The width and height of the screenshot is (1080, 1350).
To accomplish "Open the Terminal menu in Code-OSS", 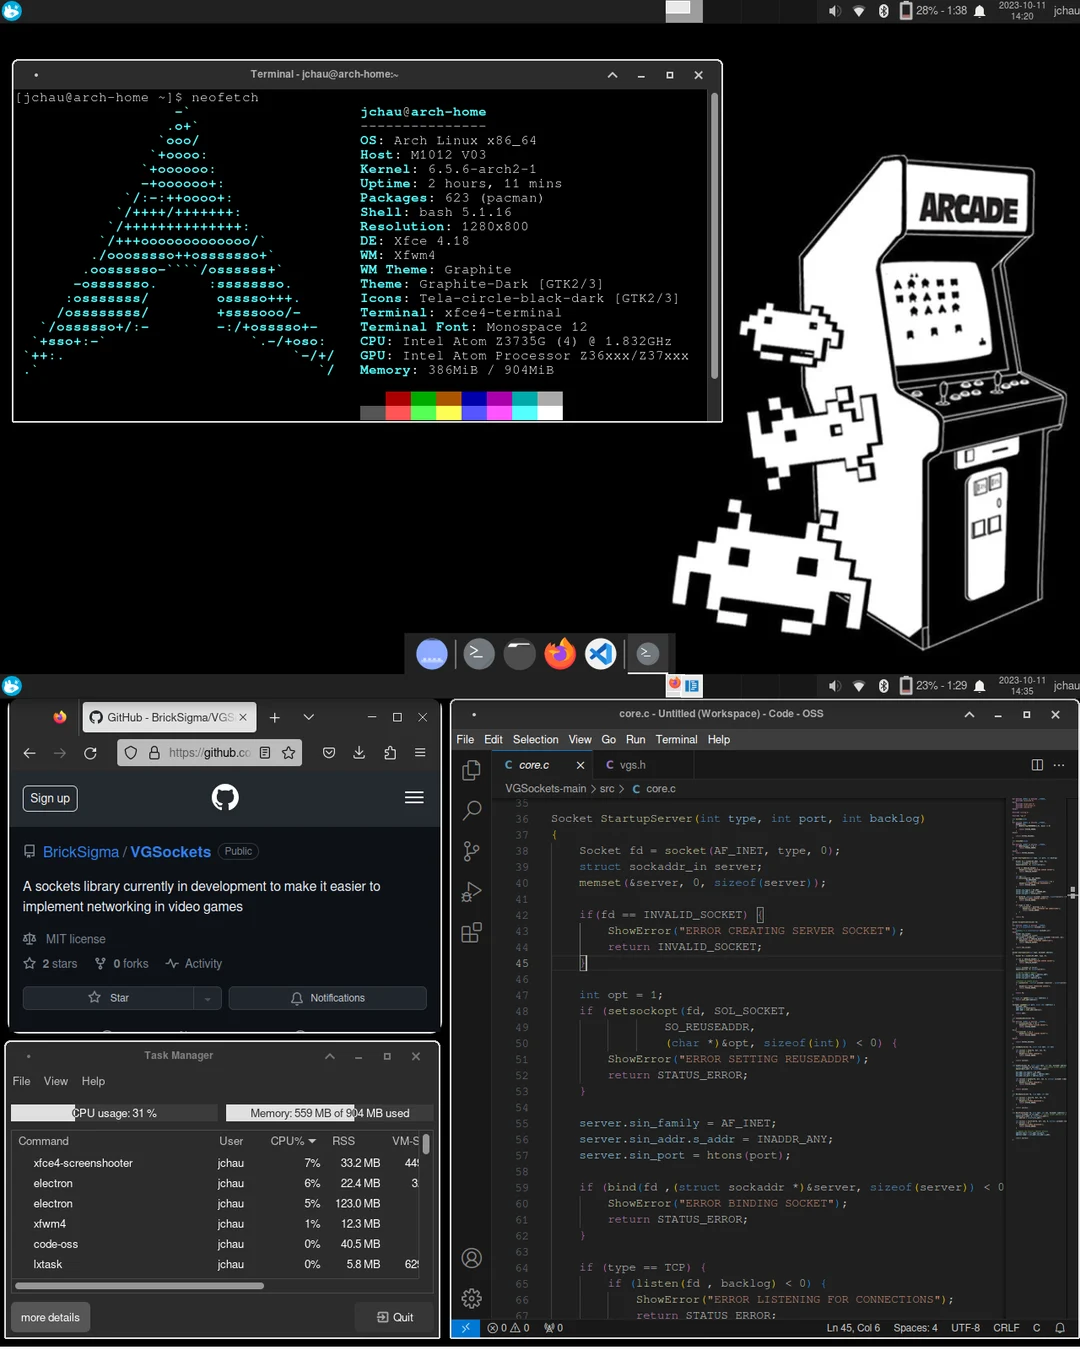I will tap(676, 739).
